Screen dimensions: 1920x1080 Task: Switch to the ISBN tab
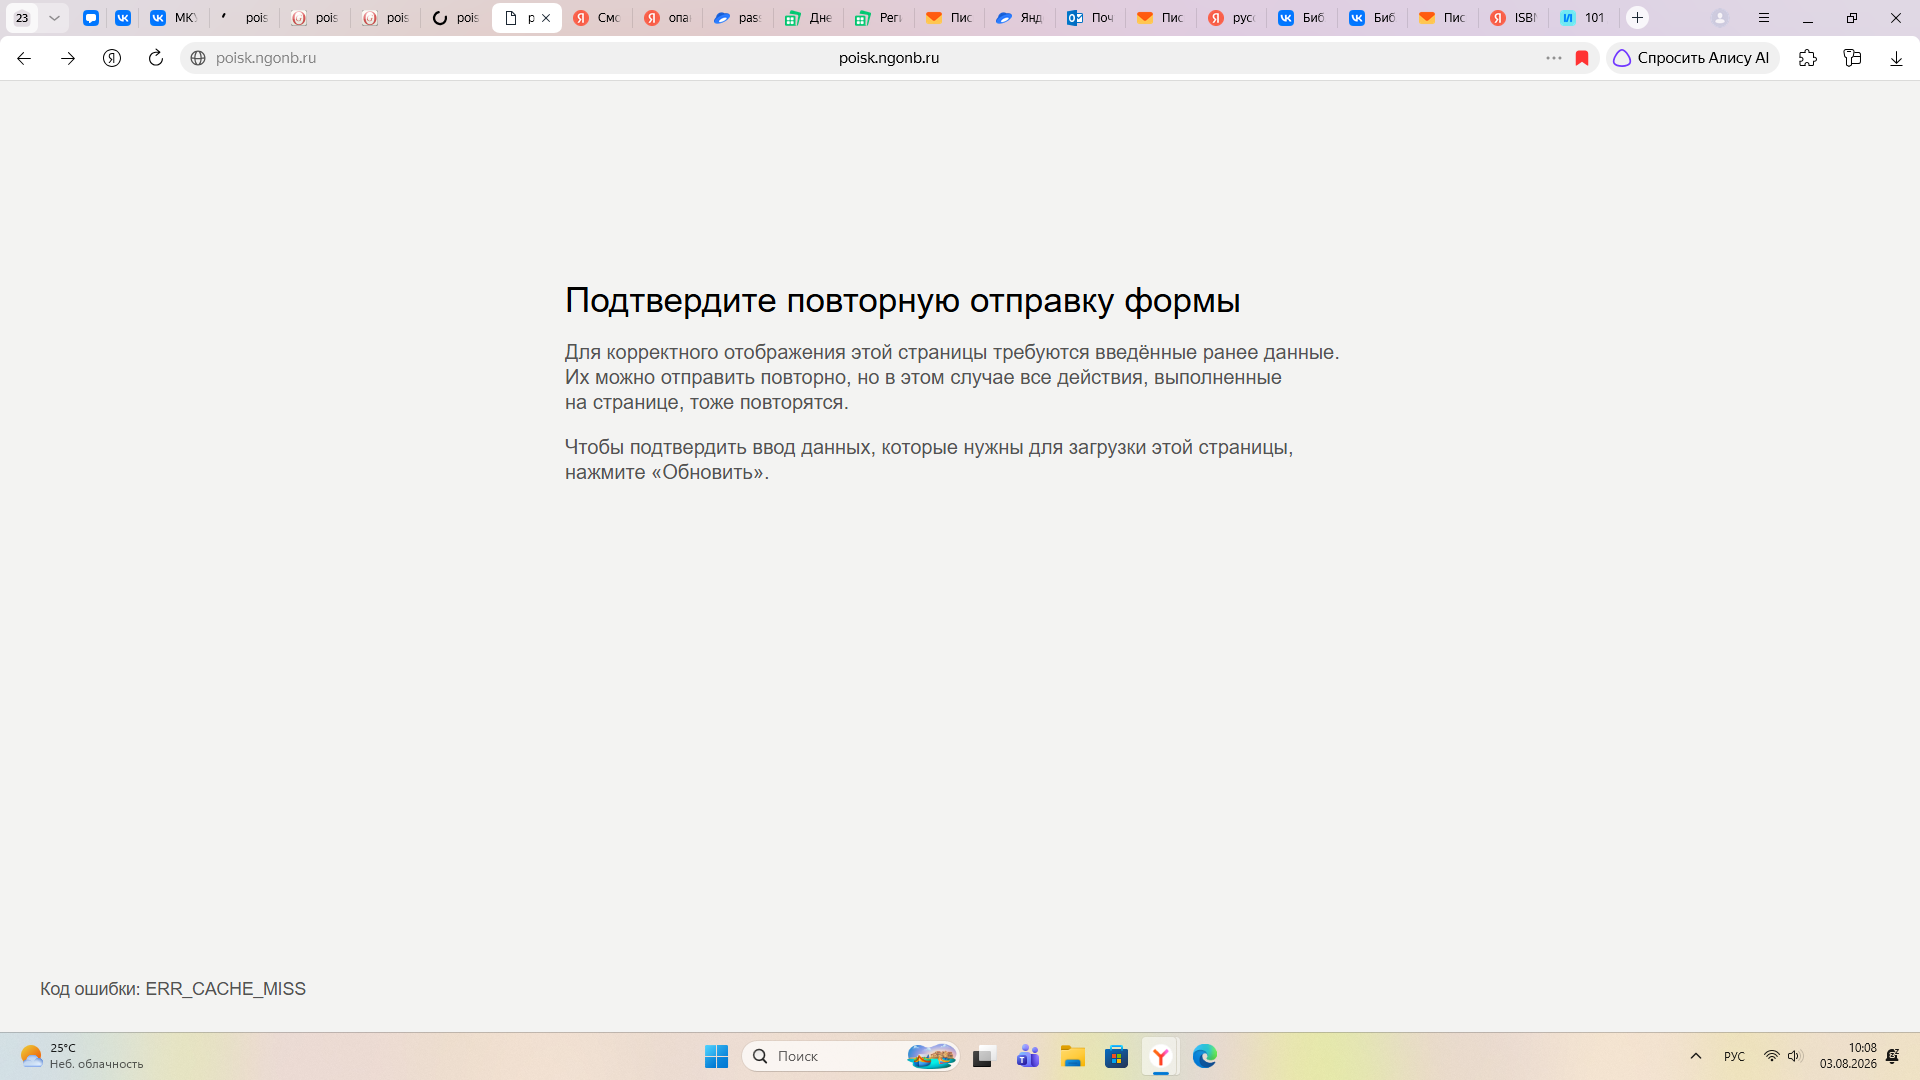point(1513,18)
